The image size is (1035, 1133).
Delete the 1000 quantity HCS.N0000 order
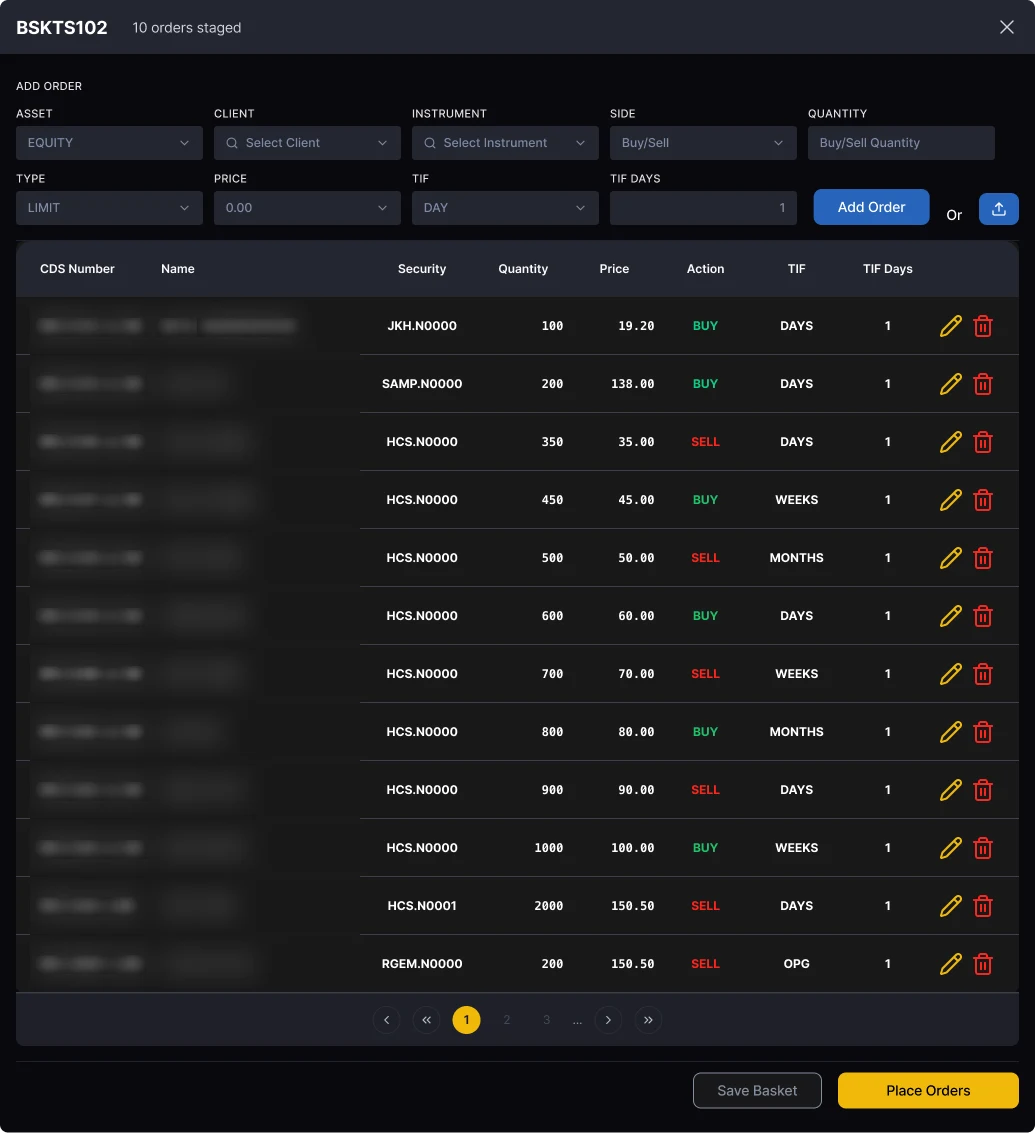click(983, 848)
